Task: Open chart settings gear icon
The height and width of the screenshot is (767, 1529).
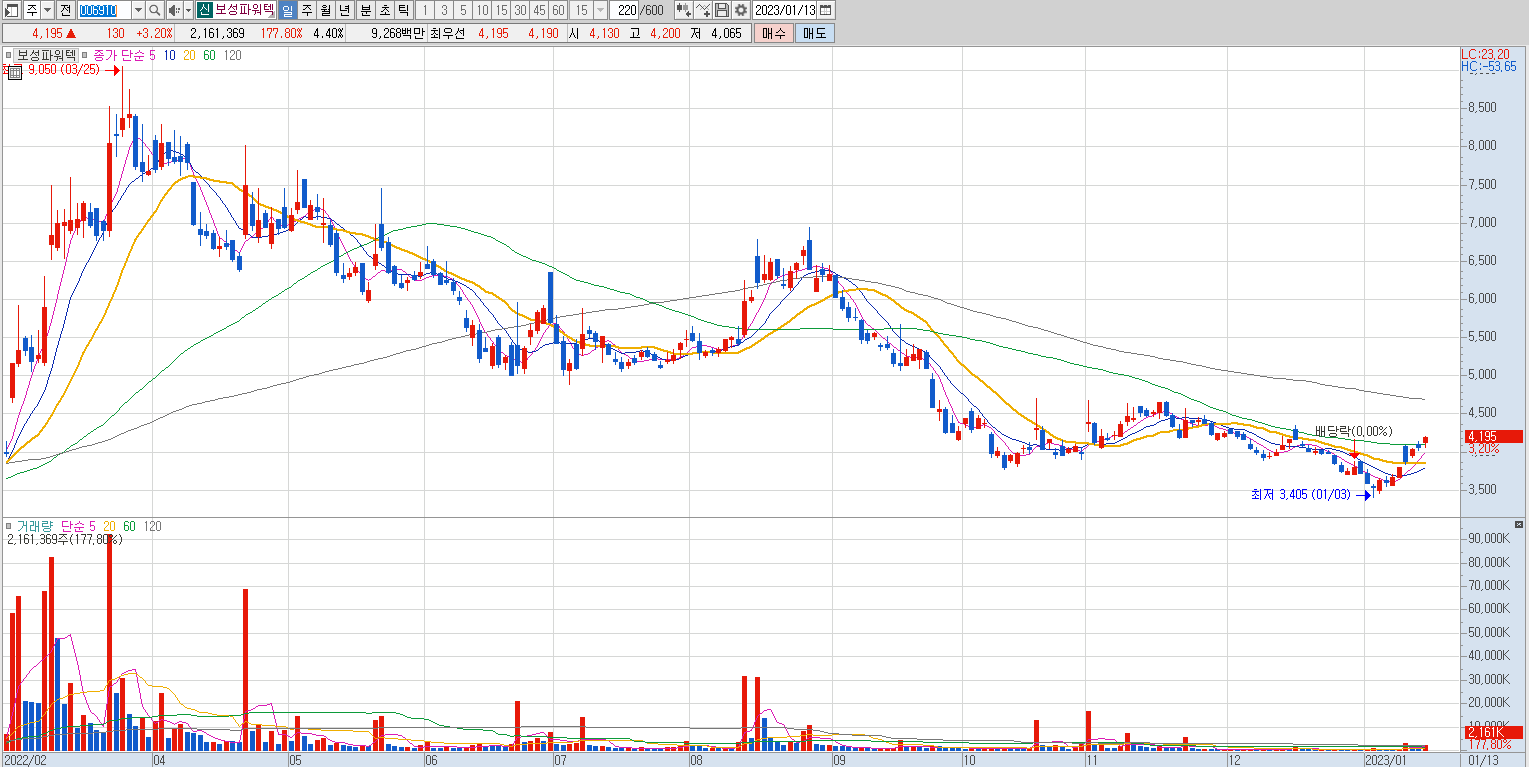Action: pos(740,10)
